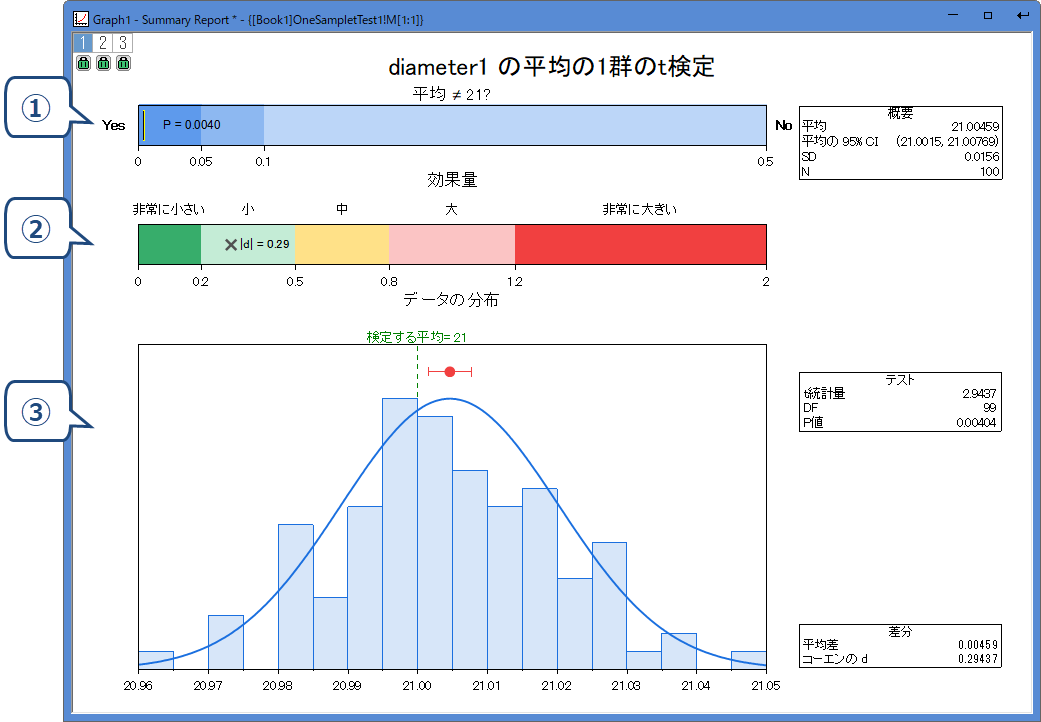This screenshot has height=722, width=1041.
Task: Select the layer 1 icon
Action: pyautogui.click(x=84, y=43)
